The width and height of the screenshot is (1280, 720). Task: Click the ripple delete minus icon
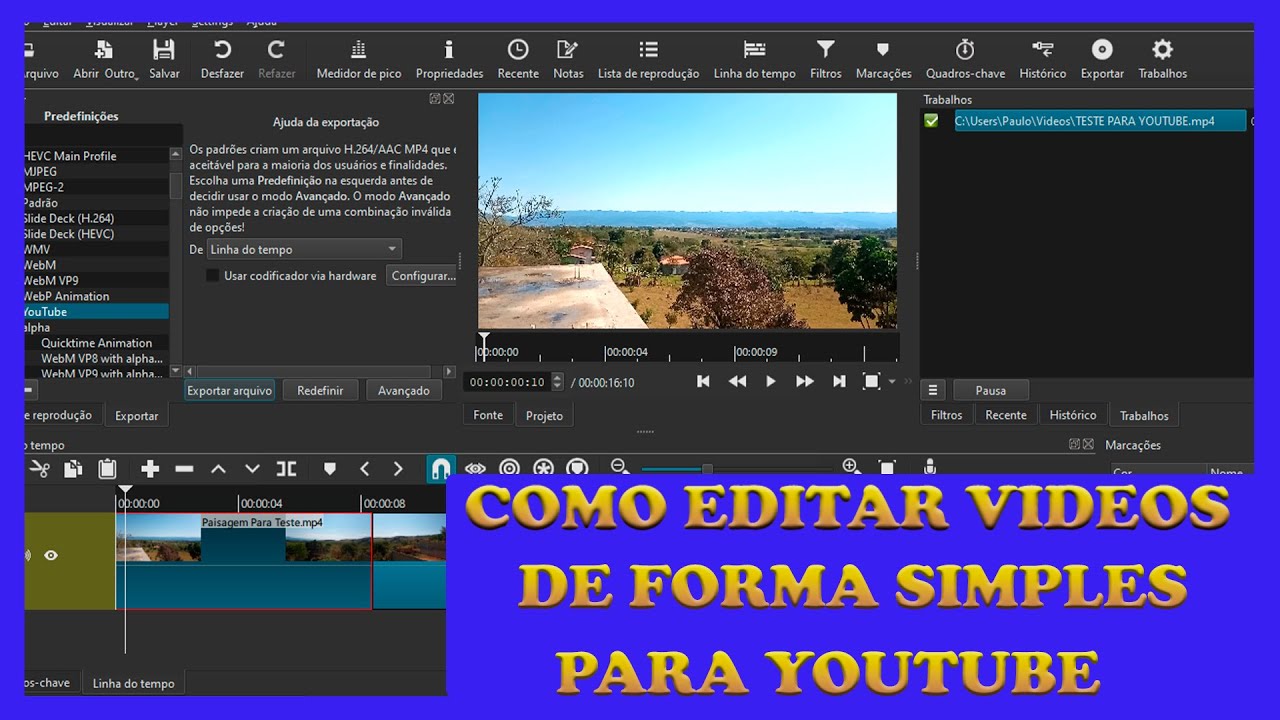pos(184,468)
